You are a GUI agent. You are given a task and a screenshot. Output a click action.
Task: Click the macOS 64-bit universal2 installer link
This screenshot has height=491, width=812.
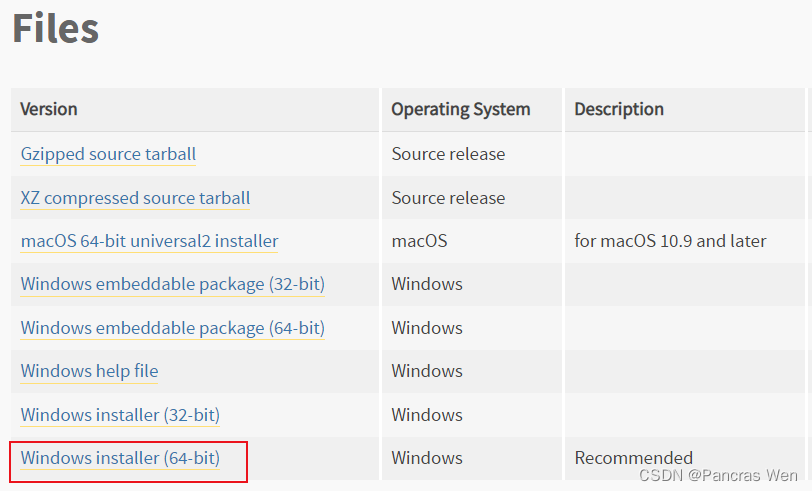tap(149, 241)
